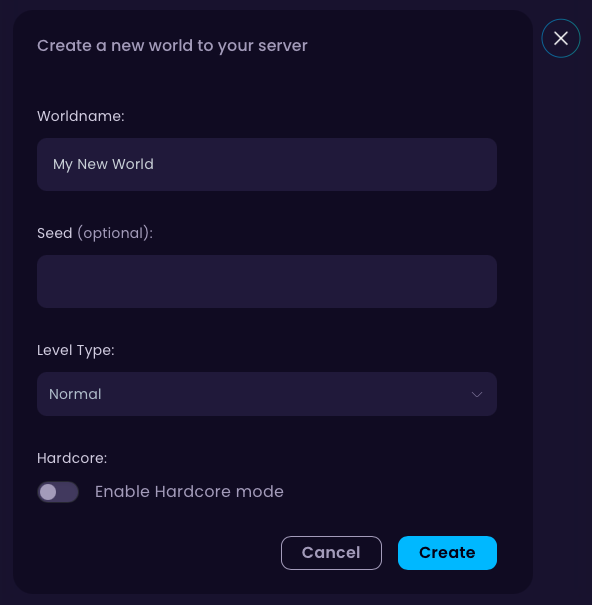Click the Worldname text field
Viewport: 592px width, 605px height.
(267, 164)
